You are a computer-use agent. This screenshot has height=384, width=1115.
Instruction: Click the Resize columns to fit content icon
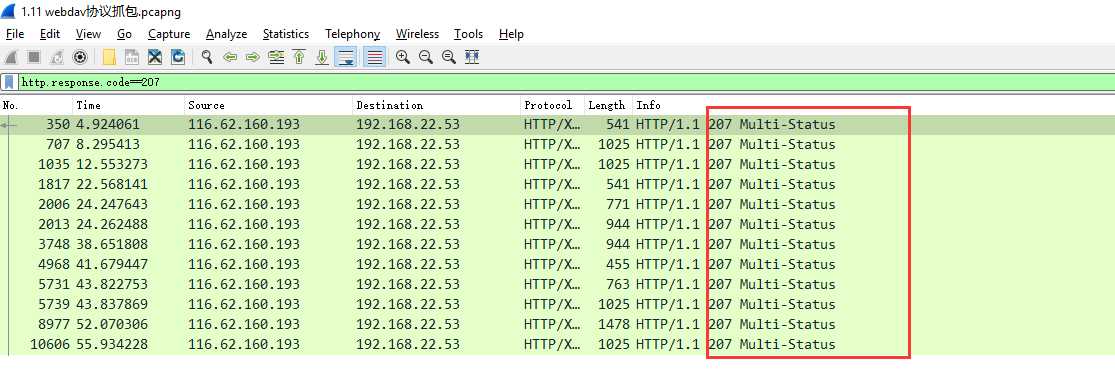coord(471,57)
